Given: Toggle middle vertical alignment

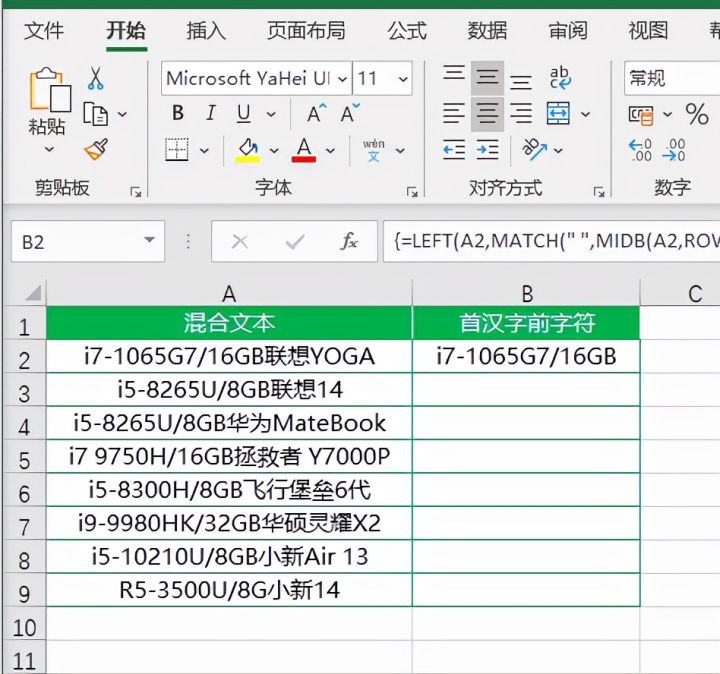Looking at the screenshot, I should [487, 77].
